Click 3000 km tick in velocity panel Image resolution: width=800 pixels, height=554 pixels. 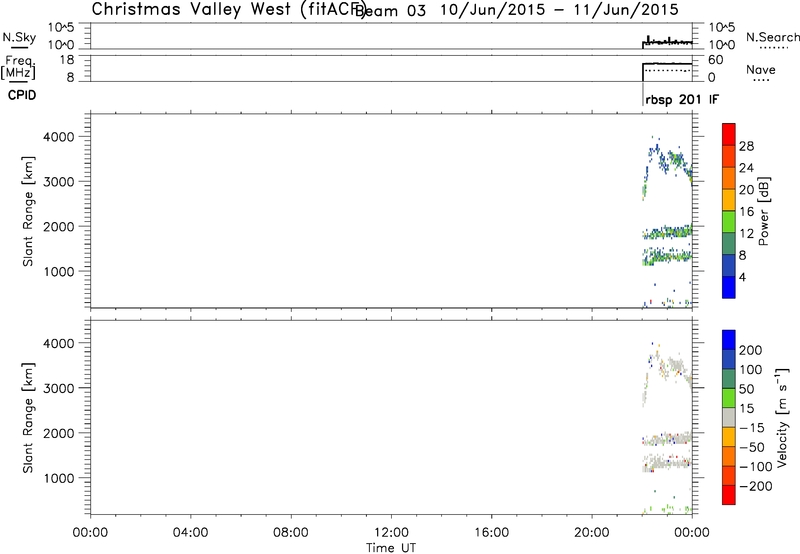pos(59,388)
